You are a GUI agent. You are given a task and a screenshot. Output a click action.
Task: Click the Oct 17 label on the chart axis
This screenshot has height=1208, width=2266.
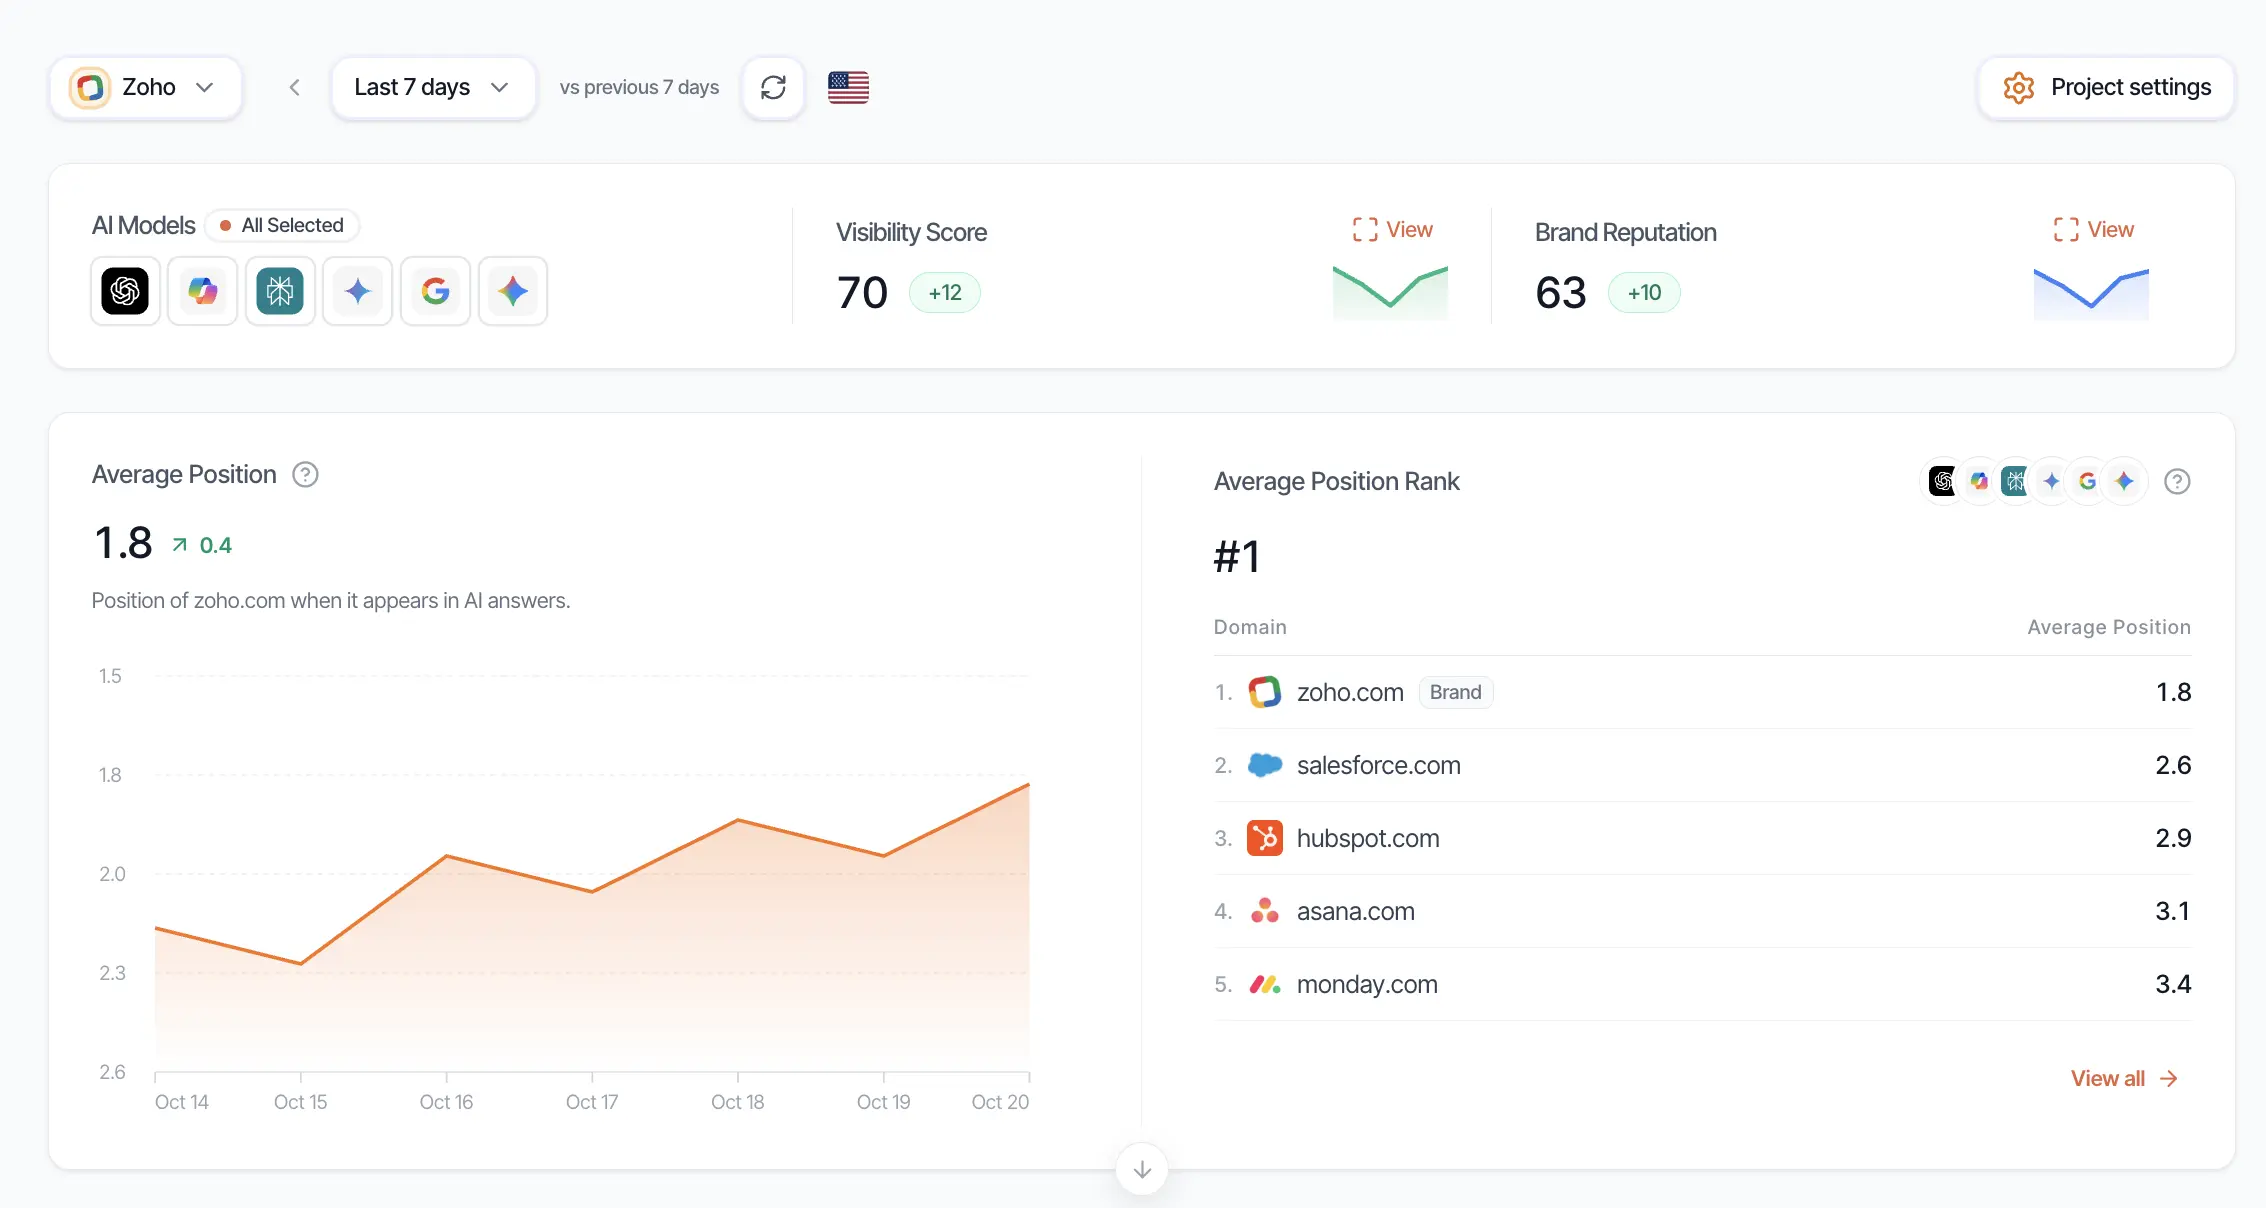pos(592,1102)
